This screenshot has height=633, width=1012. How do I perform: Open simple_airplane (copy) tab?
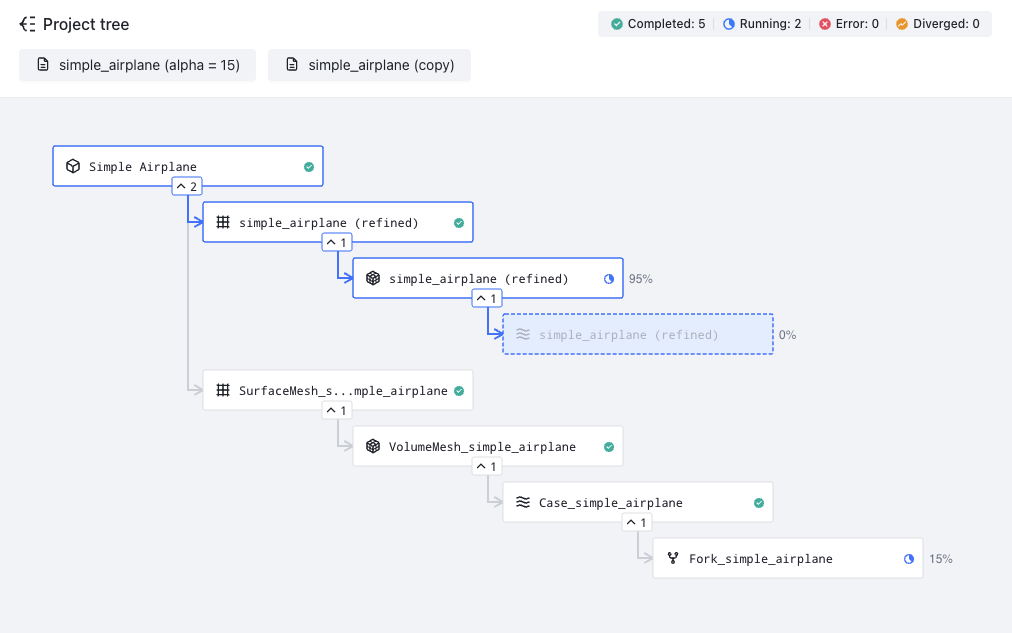(x=369, y=65)
